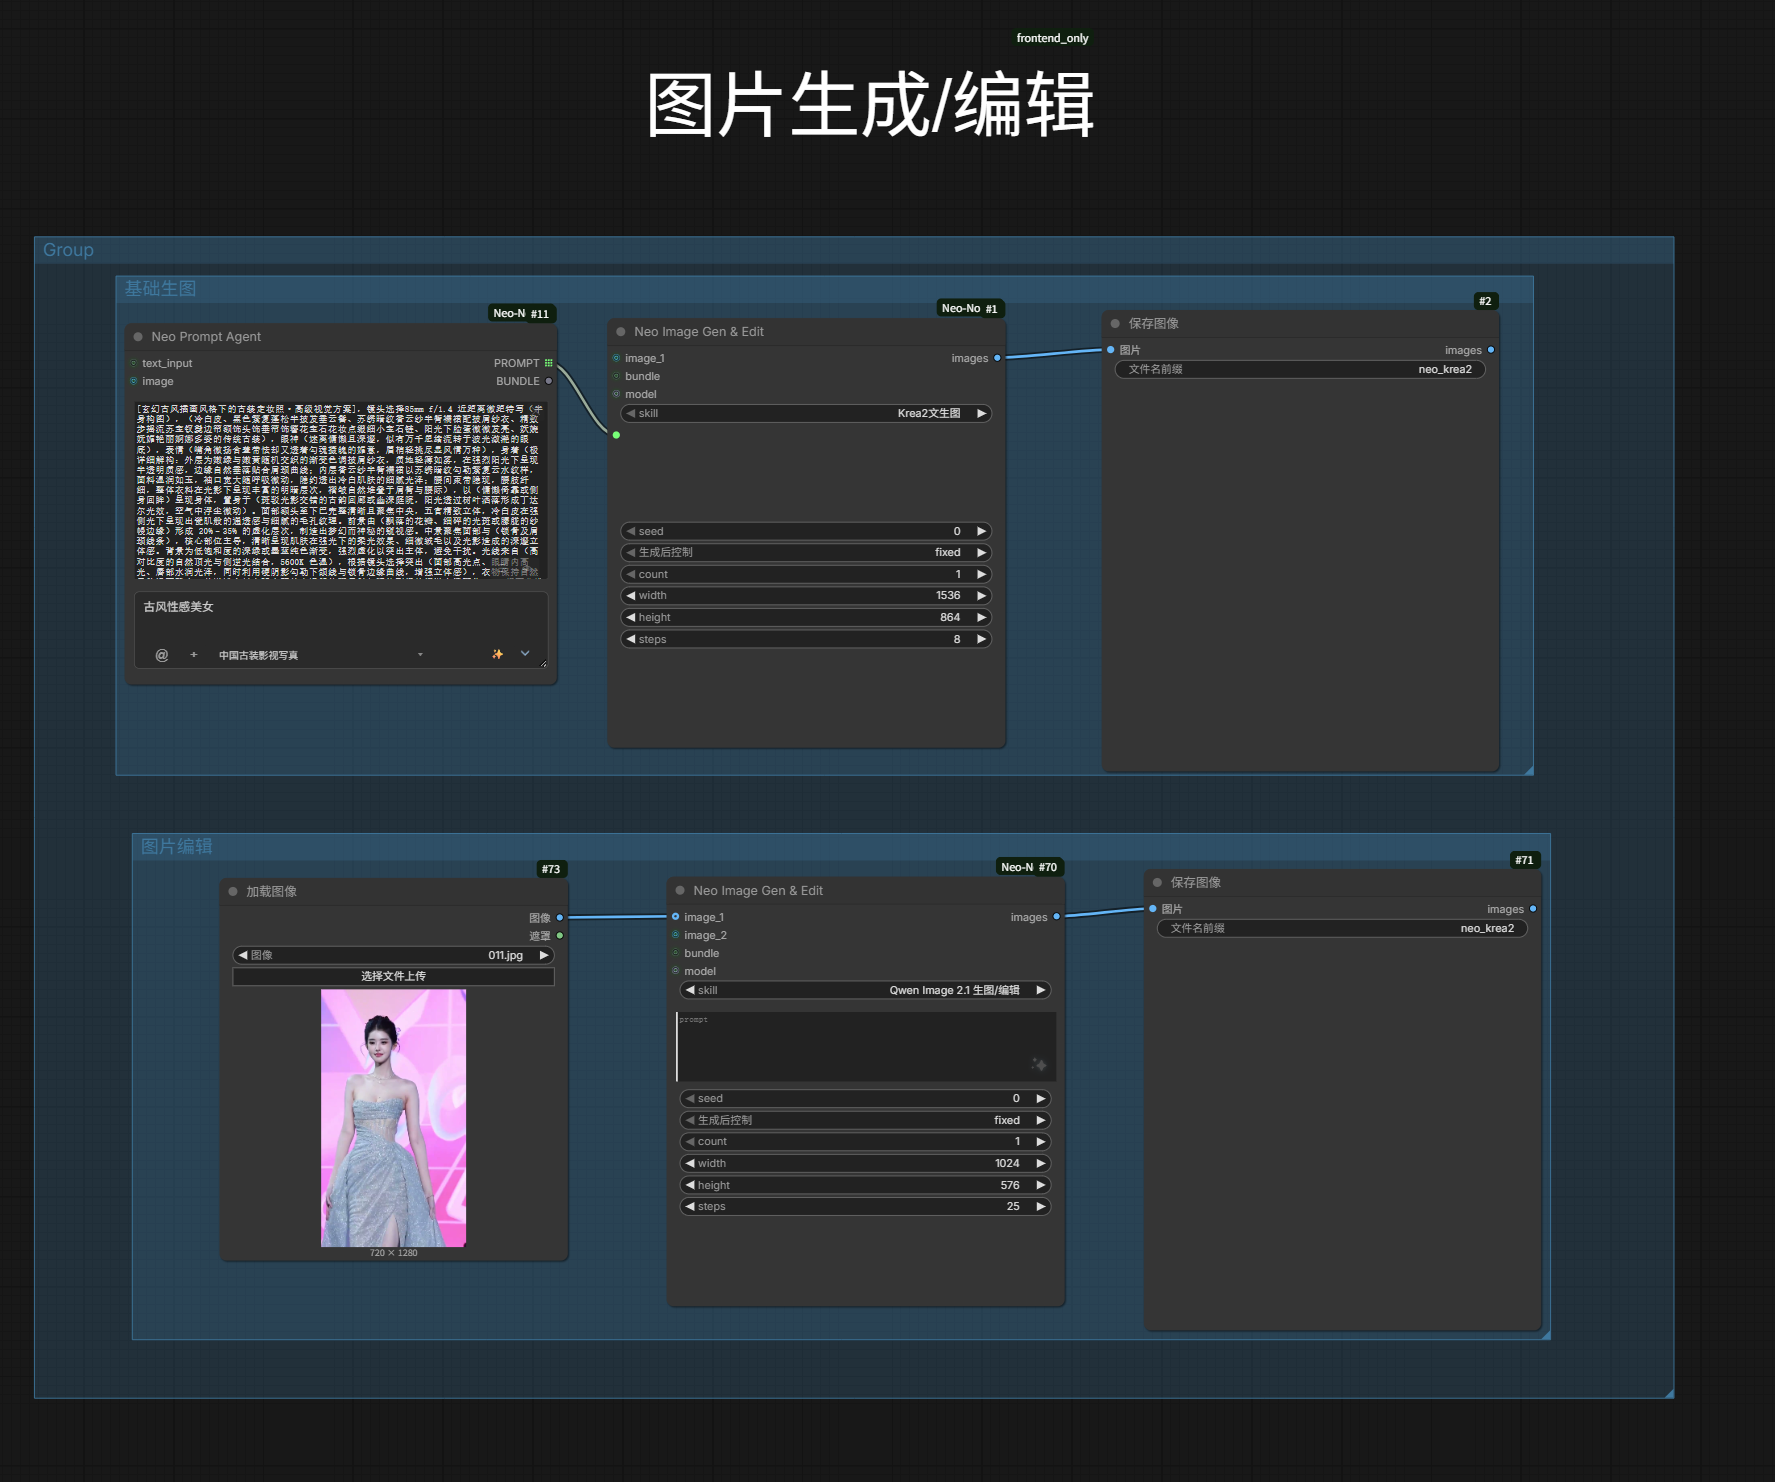Screen dimensions: 1775x1482
Task: Open the 生成后控制 fixed dropdown in node #70
Action: (865, 1120)
